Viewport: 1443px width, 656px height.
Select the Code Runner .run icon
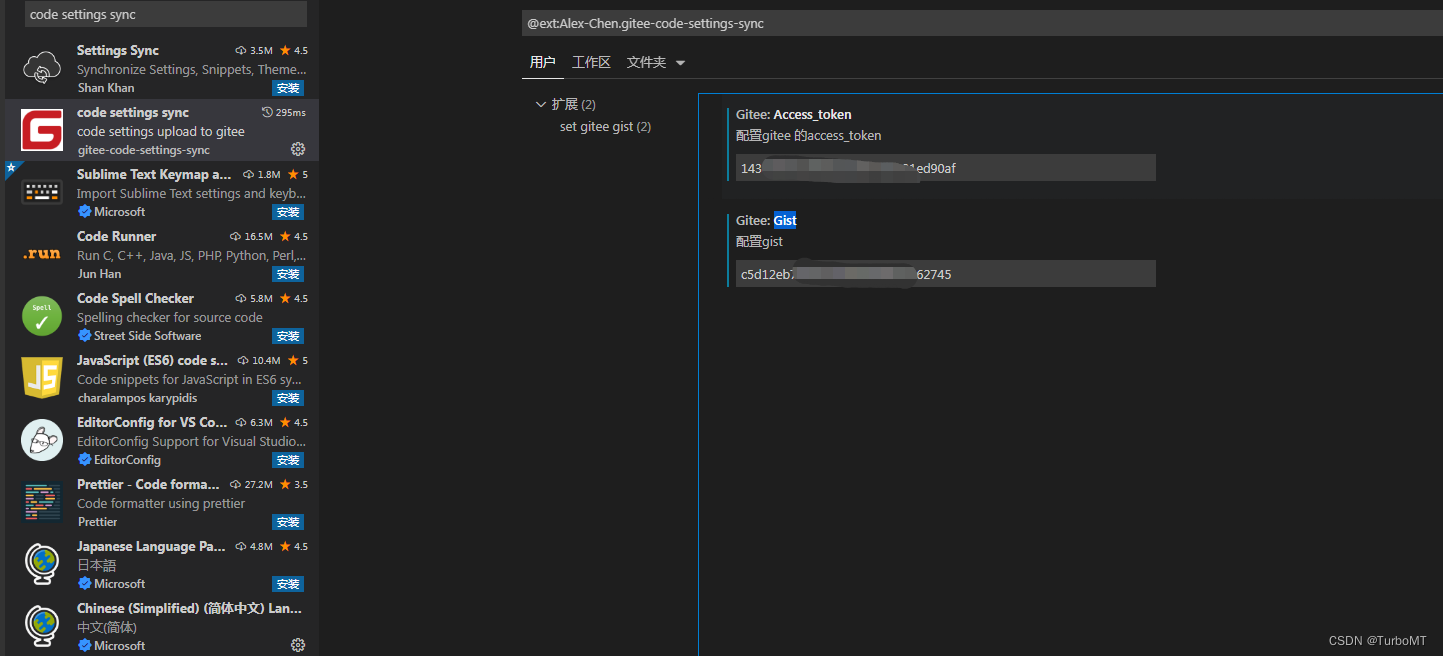click(x=43, y=254)
